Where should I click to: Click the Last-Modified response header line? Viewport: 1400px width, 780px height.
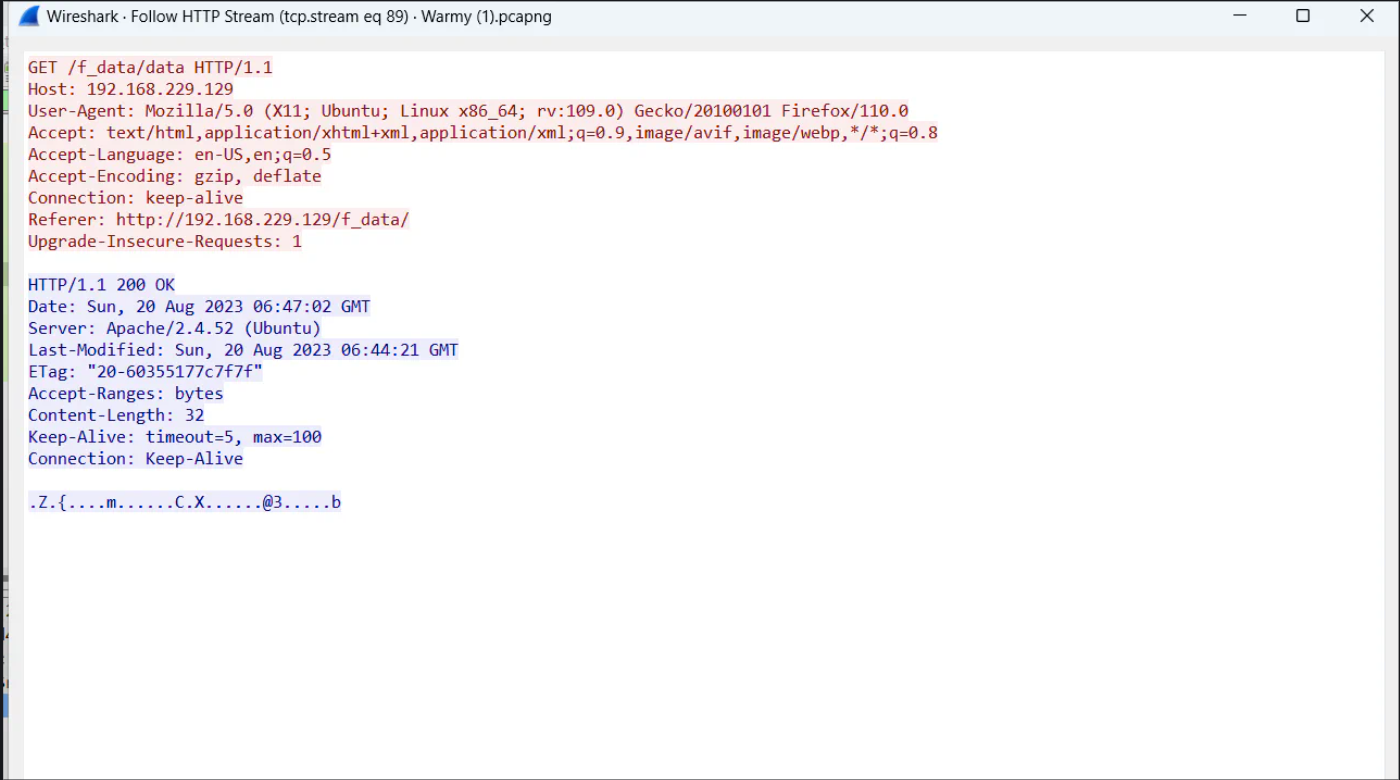(x=242, y=351)
